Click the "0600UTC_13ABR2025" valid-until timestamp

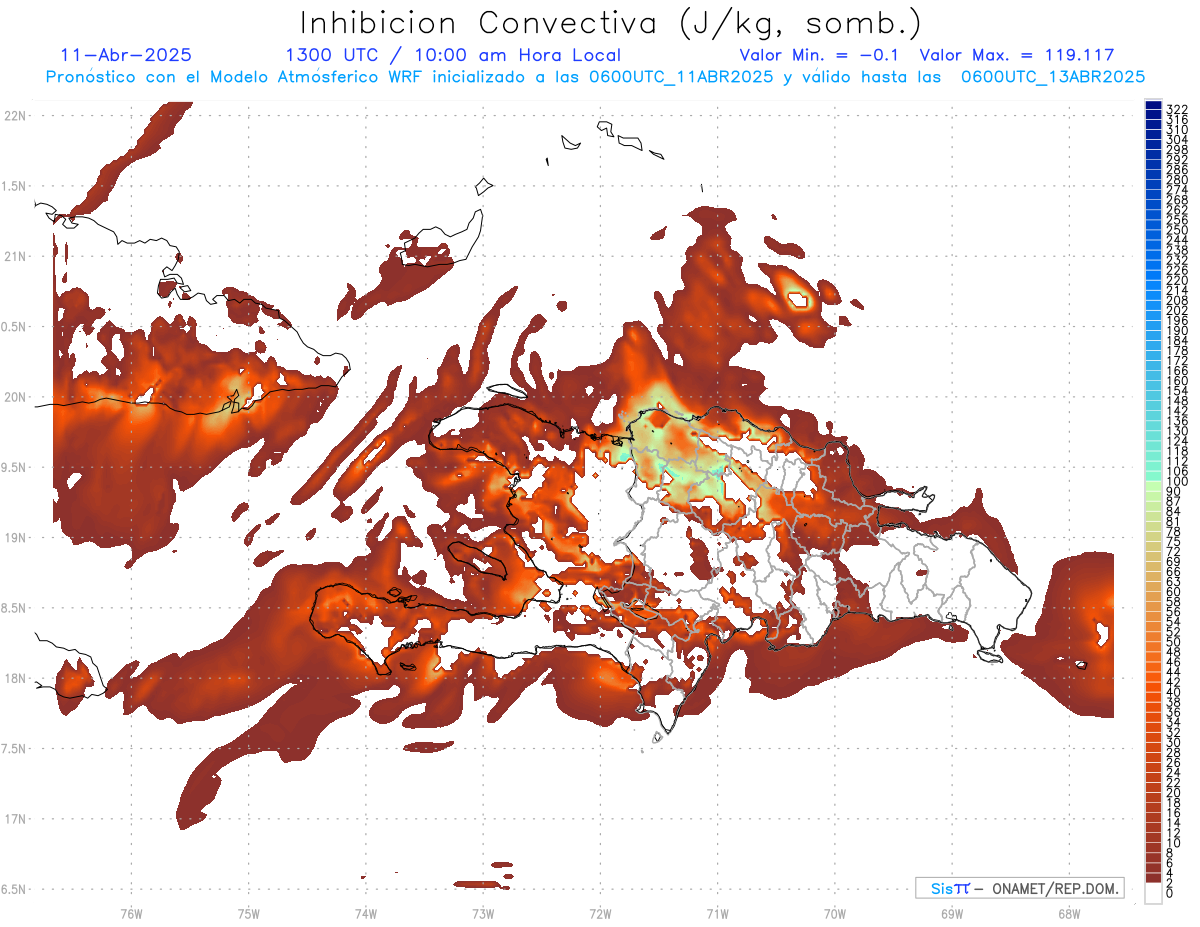point(1053,76)
